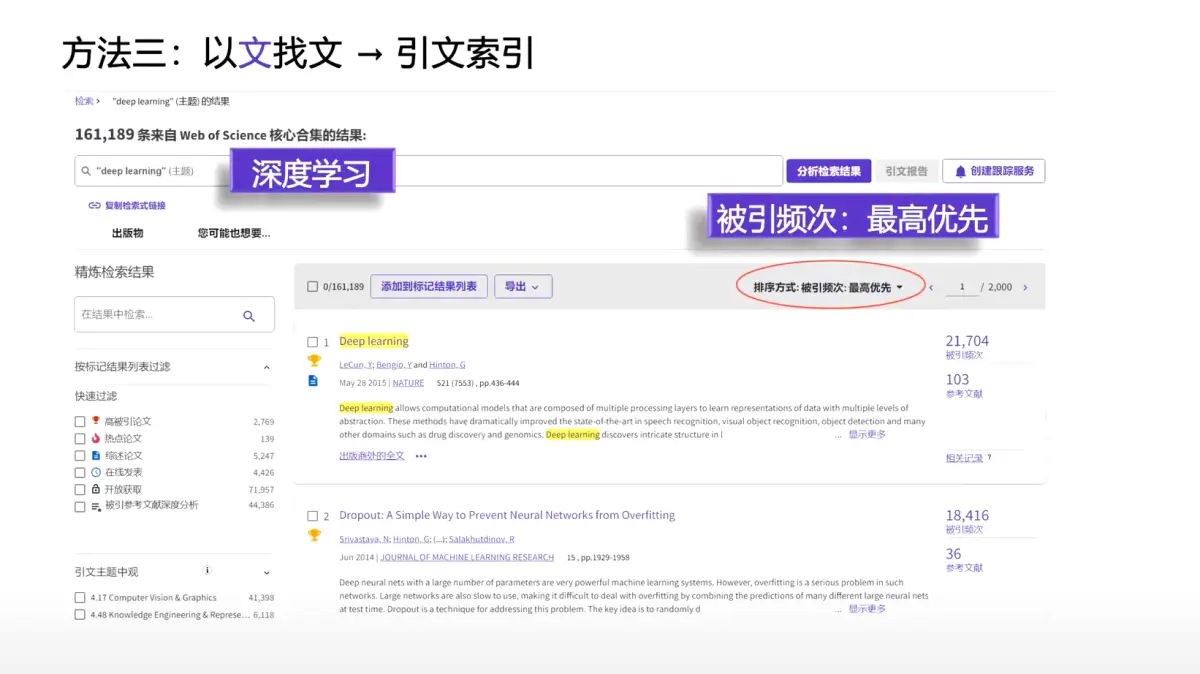Click trophy icon beside Dropout result

click(x=314, y=535)
